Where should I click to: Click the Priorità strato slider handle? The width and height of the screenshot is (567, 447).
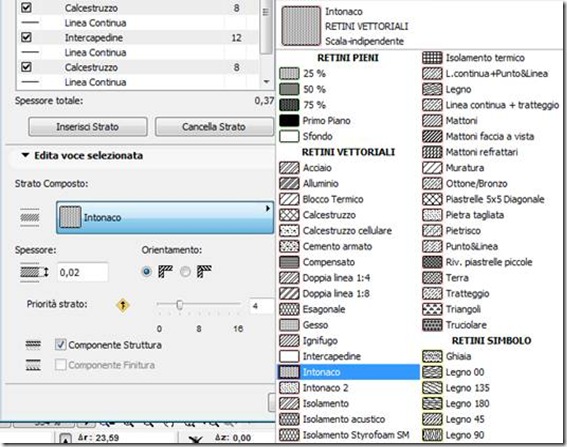click(x=179, y=305)
